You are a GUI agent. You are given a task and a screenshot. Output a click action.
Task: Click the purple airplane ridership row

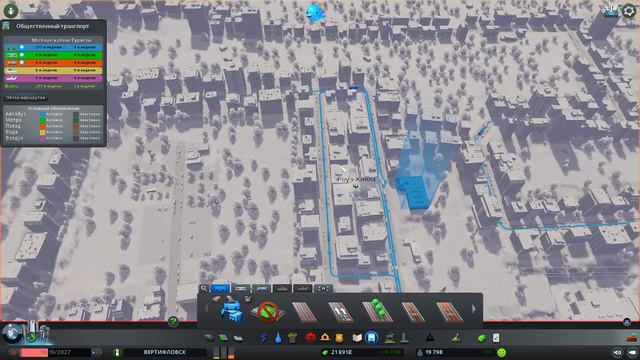[x=53, y=78]
